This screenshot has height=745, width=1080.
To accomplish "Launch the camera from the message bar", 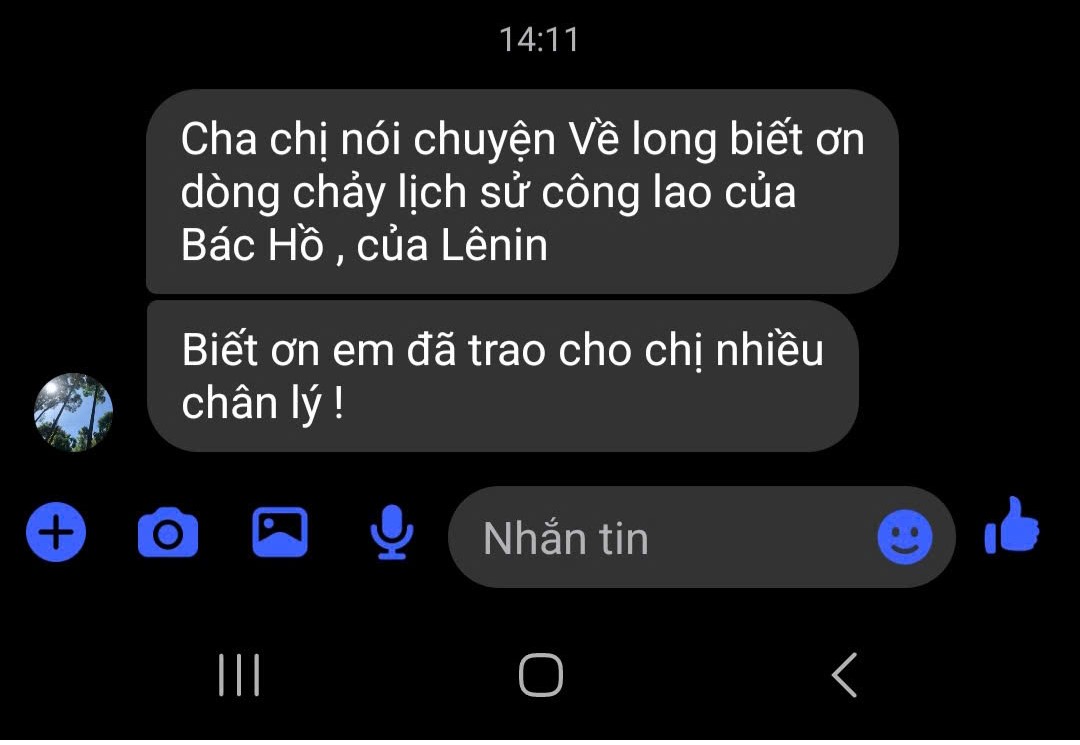I will [168, 533].
